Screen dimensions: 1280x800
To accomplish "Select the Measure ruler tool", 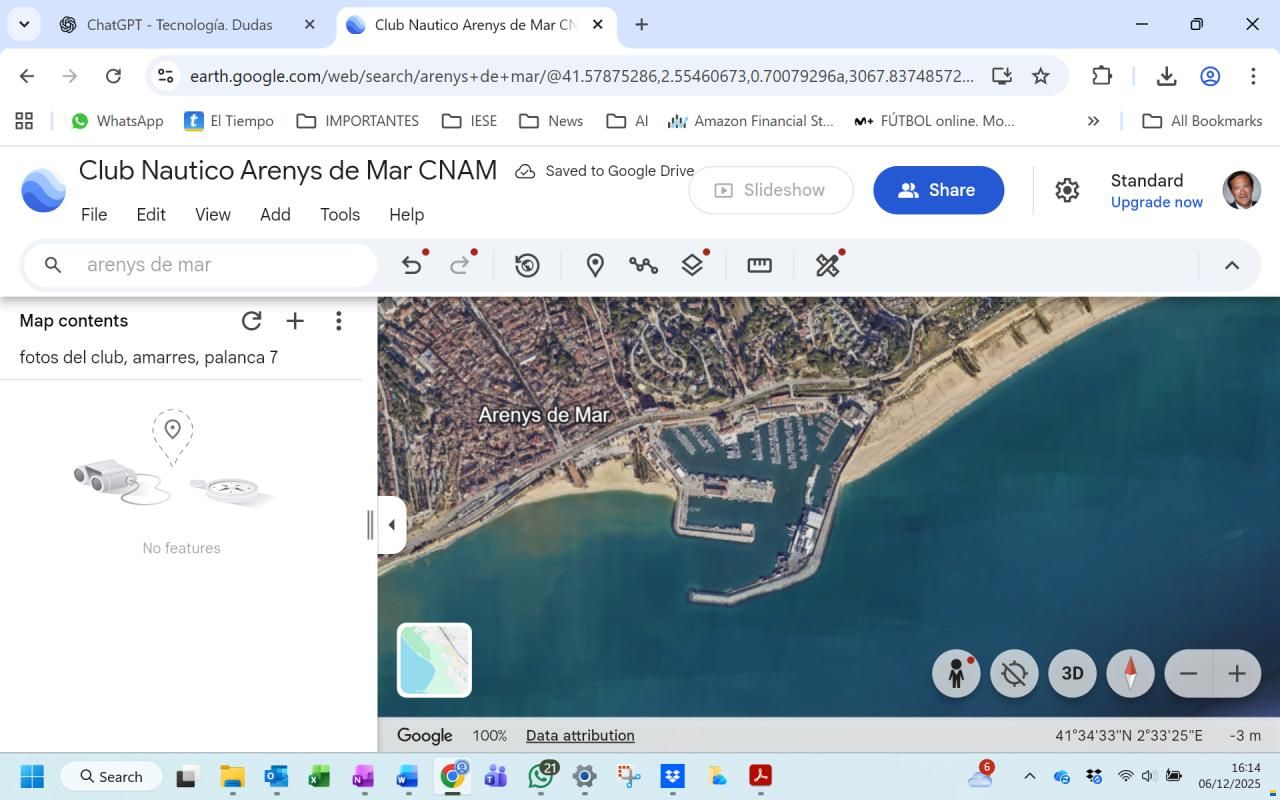I will click(760, 265).
